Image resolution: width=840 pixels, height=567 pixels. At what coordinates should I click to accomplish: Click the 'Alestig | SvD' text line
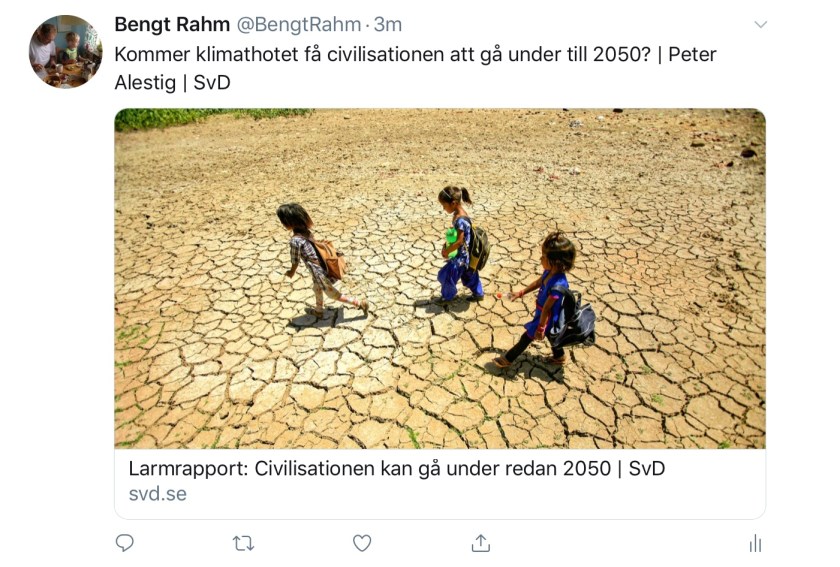tap(172, 83)
